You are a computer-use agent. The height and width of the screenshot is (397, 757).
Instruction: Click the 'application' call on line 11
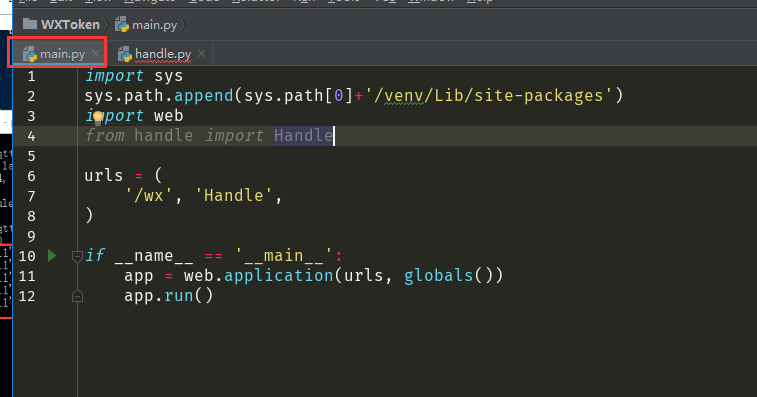pos(279,276)
